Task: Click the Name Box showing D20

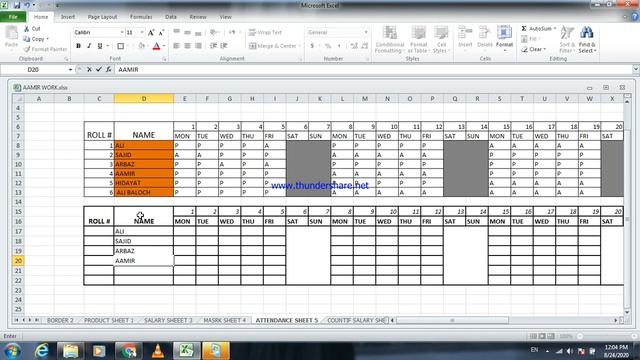Action: tap(33, 70)
